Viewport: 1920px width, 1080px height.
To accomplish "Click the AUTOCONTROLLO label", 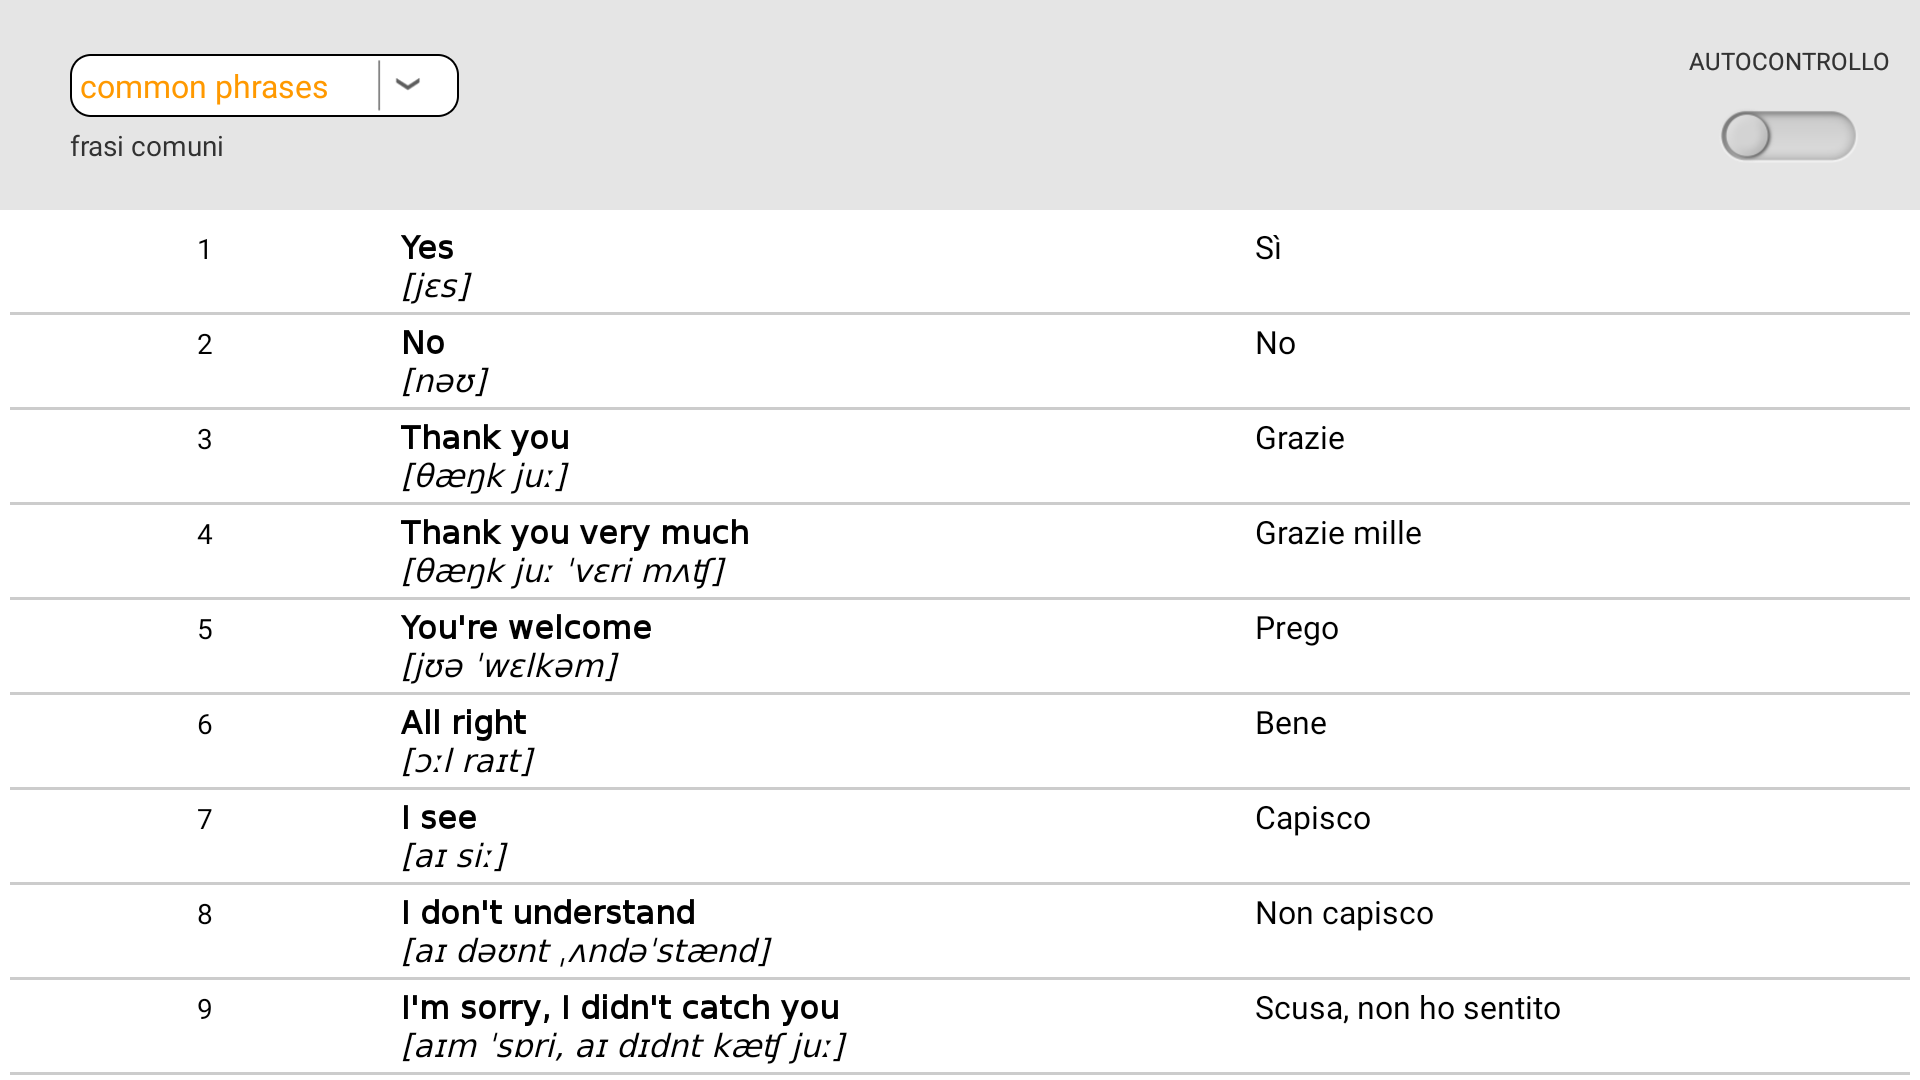I will pos(1788,62).
